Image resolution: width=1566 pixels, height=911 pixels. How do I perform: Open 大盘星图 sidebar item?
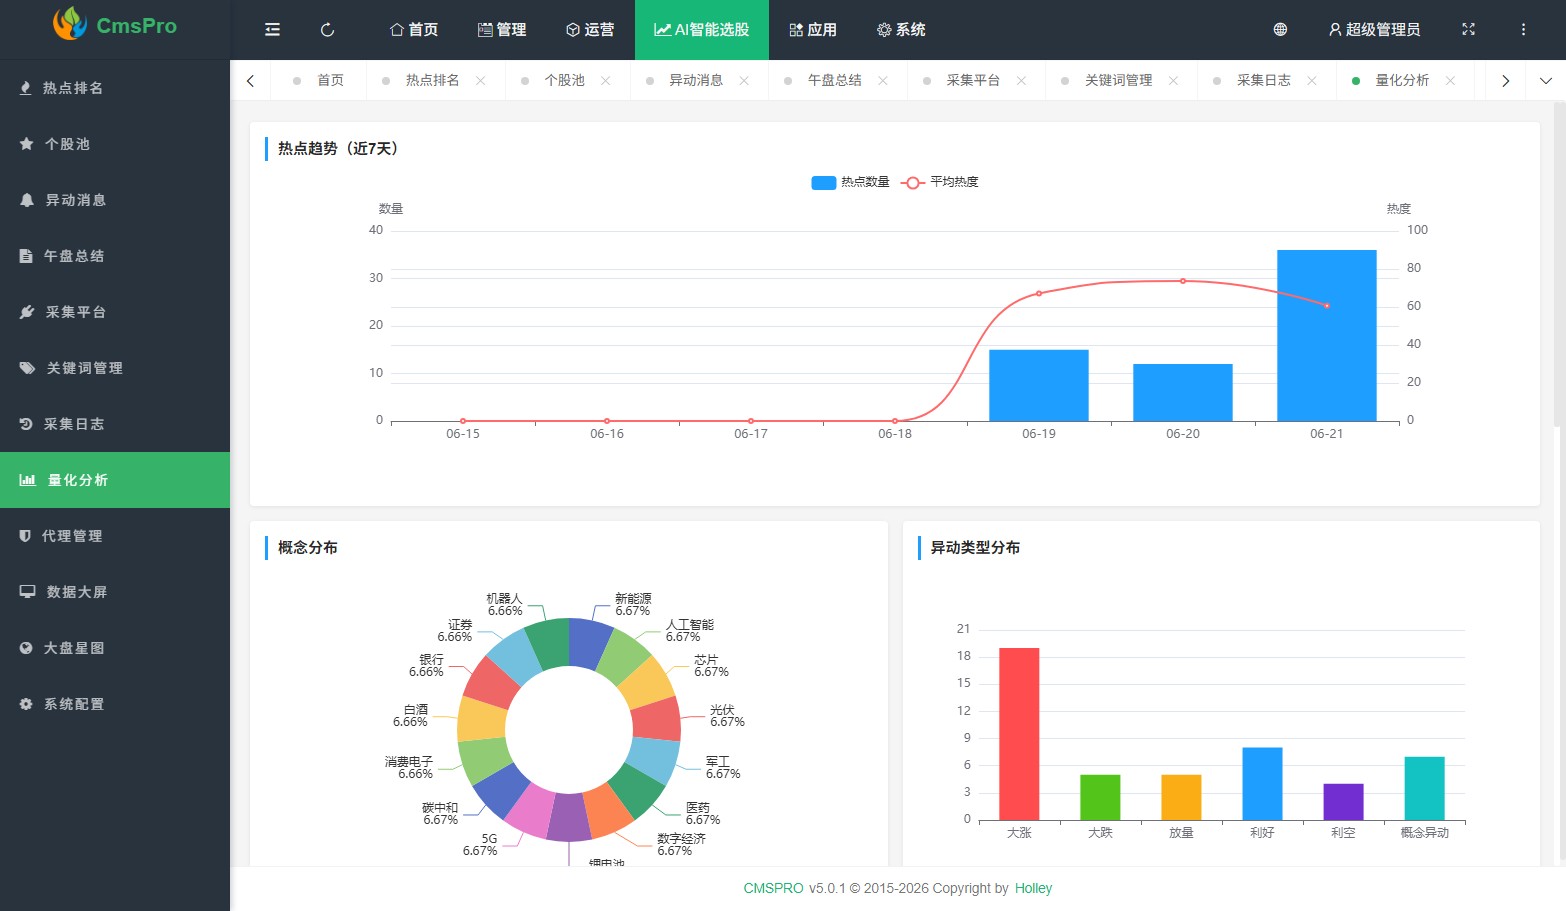(x=115, y=648)
